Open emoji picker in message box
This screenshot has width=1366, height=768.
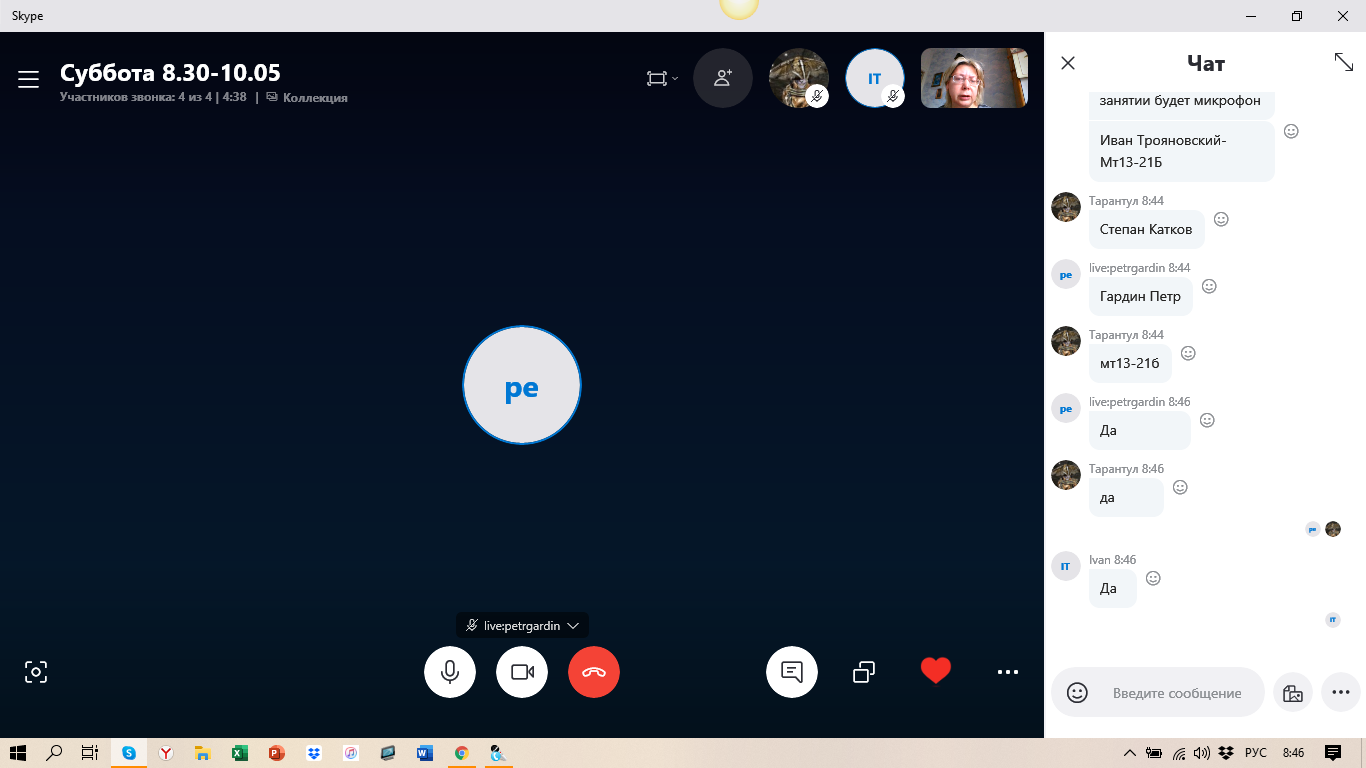pyautogui.click(x=1077, y=693)
